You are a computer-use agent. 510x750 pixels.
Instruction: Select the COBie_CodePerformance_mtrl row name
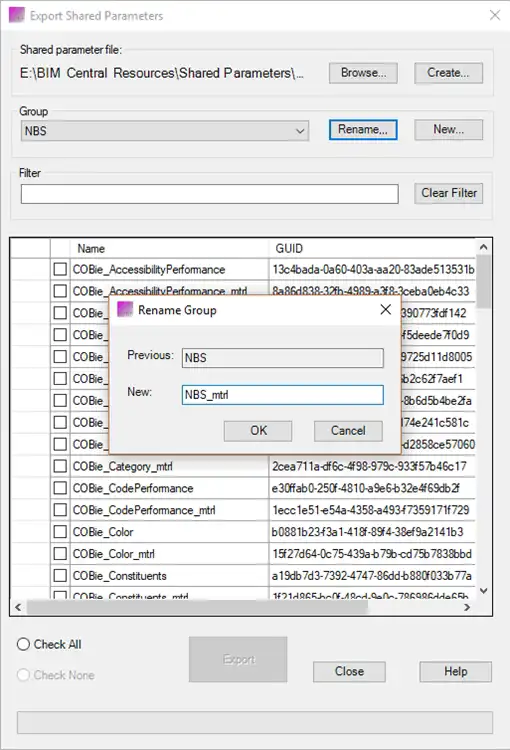point(144,510)
